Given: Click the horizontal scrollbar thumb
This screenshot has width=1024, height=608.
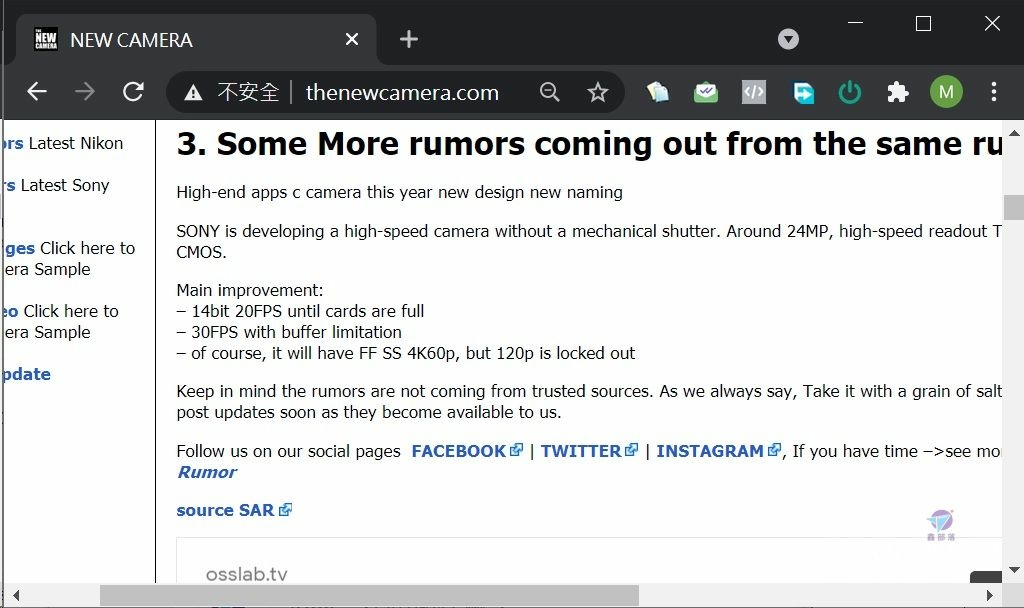Looking at the screenshot, I should pos(369,596).
